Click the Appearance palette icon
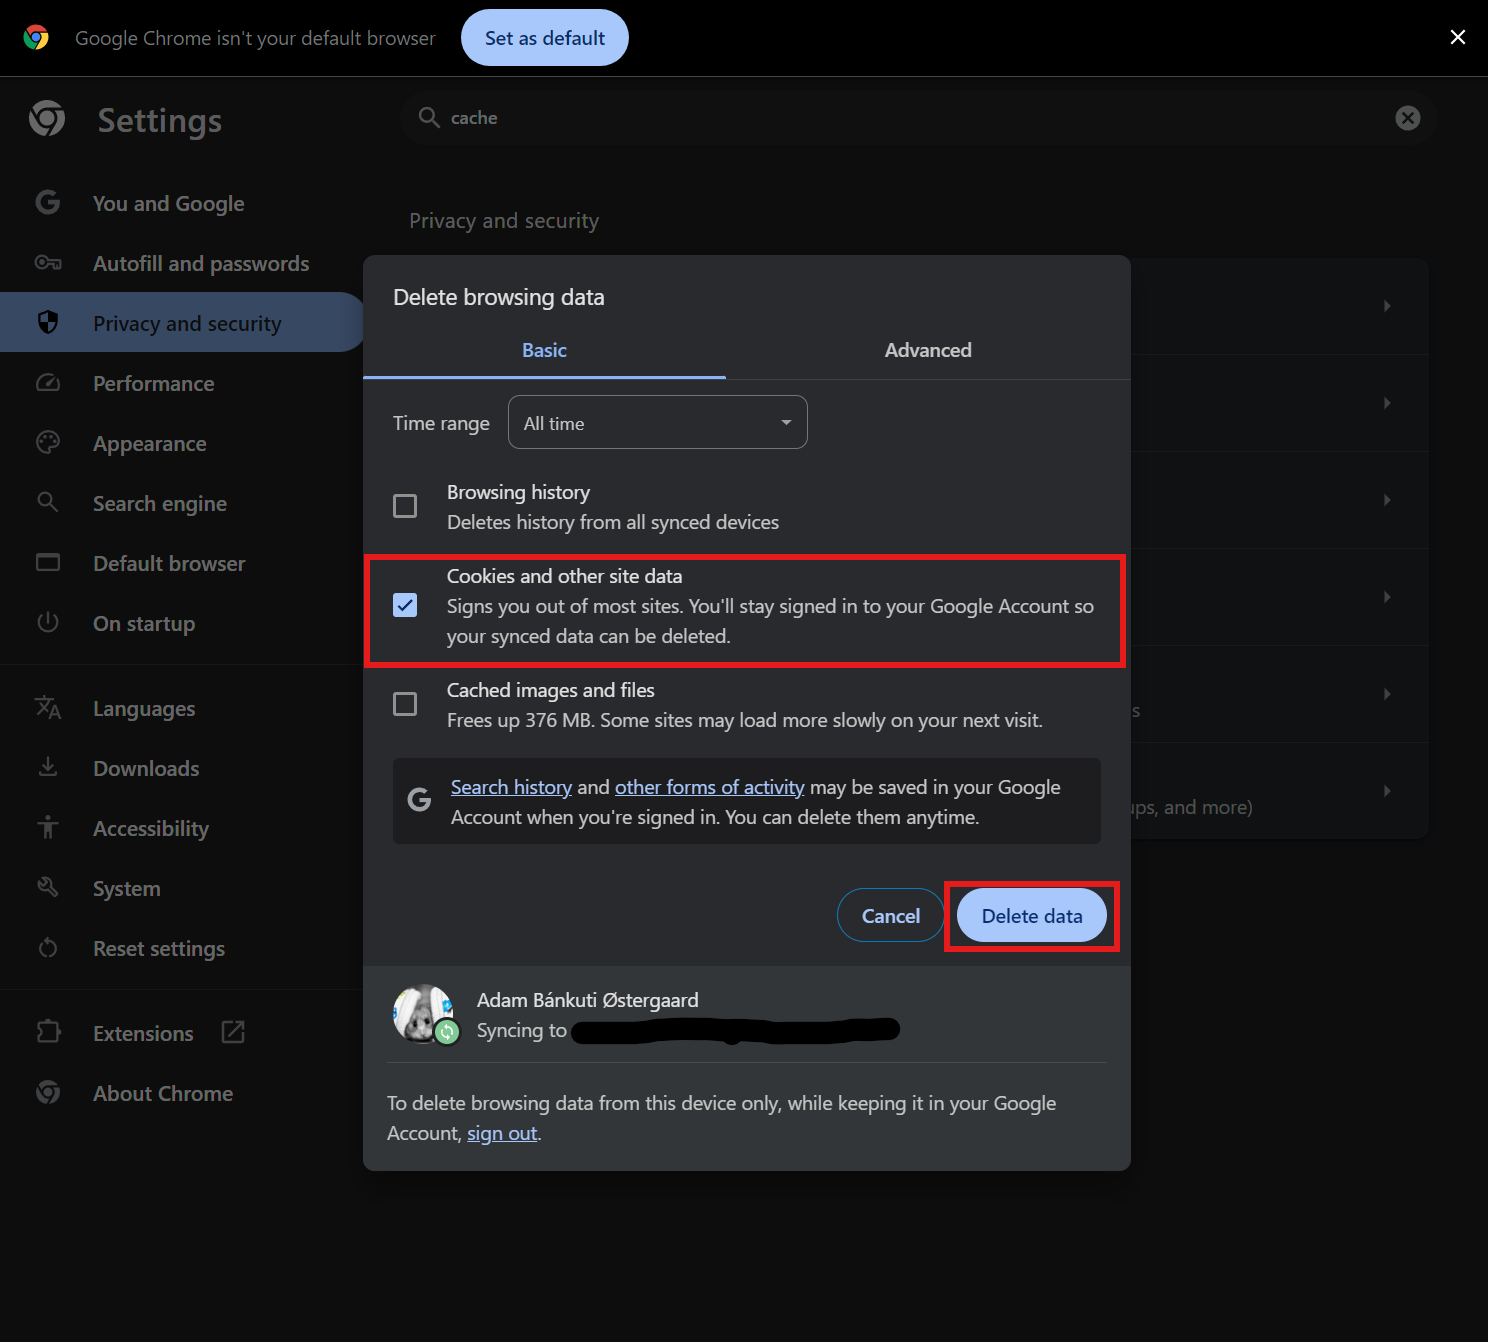The image size is (1488, 1342). pos(48,442)
